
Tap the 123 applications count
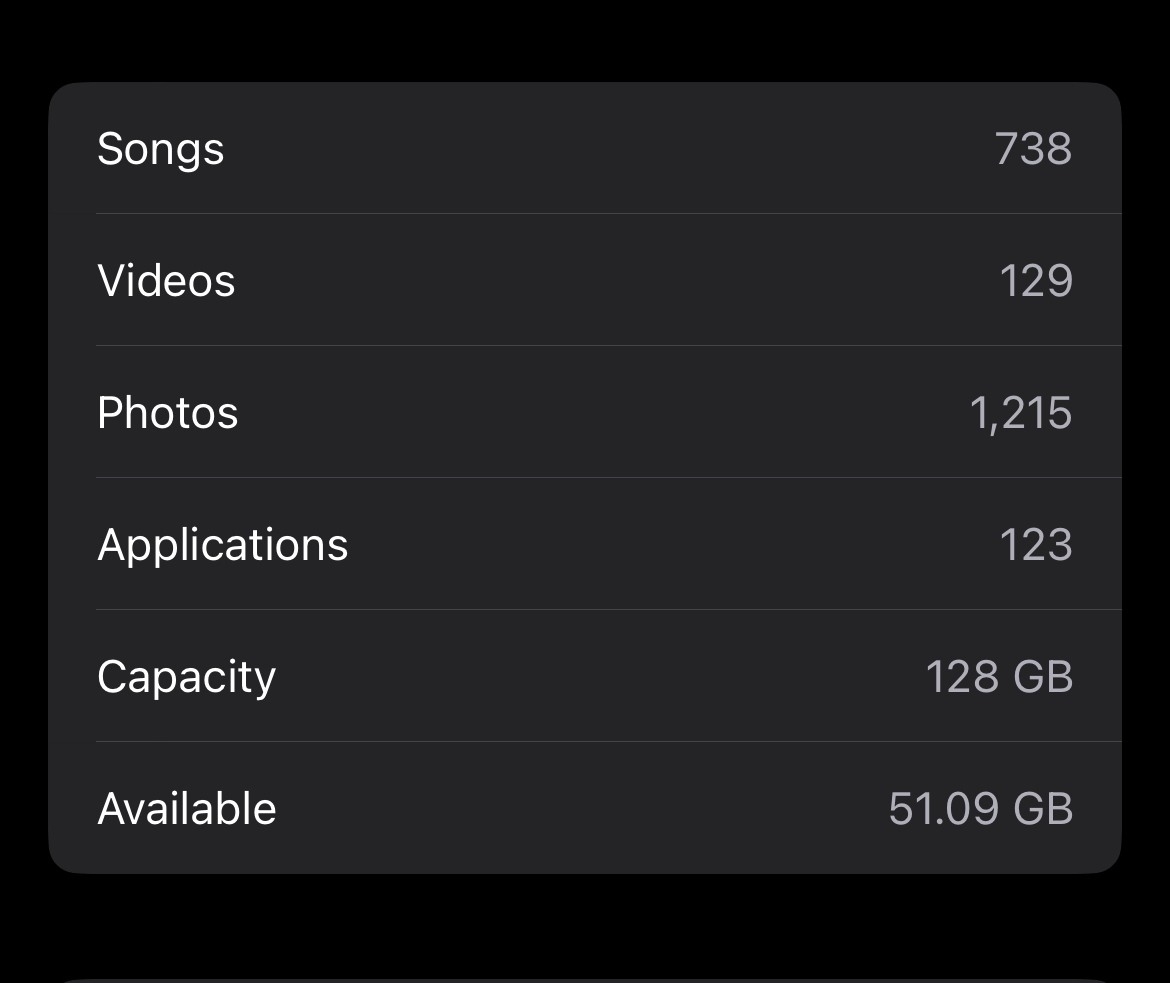coord(1035,545)
